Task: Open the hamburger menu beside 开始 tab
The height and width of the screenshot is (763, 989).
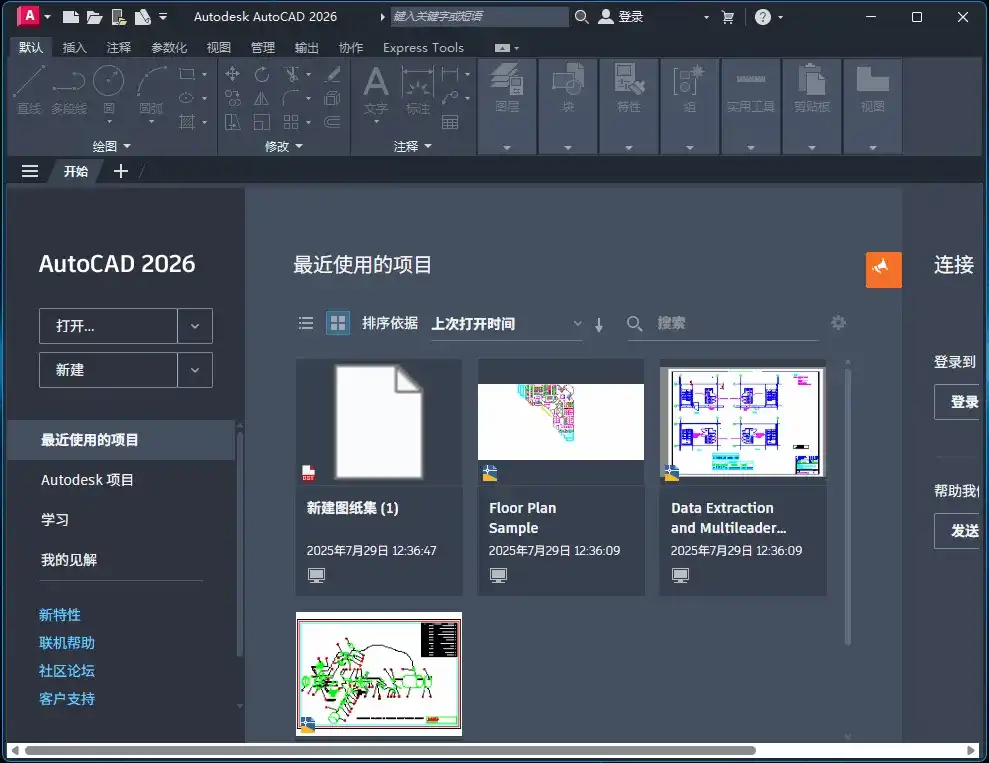Action: 30,171
